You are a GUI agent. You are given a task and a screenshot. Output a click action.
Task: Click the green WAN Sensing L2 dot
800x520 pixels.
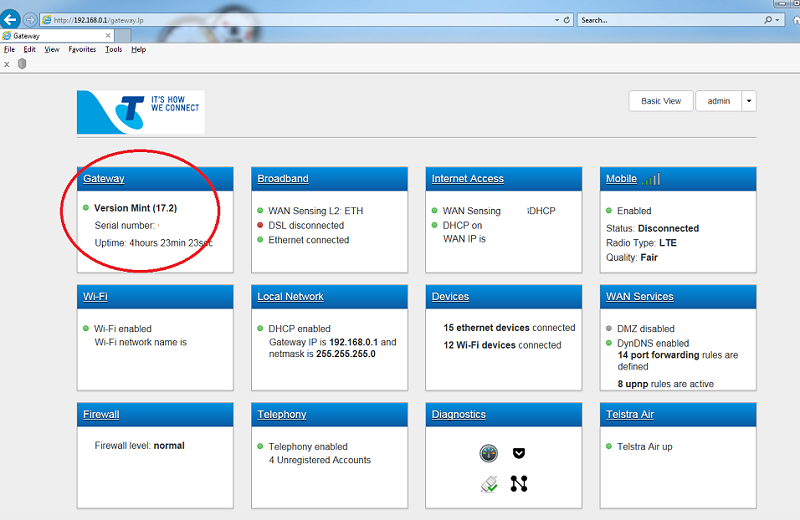260,210
